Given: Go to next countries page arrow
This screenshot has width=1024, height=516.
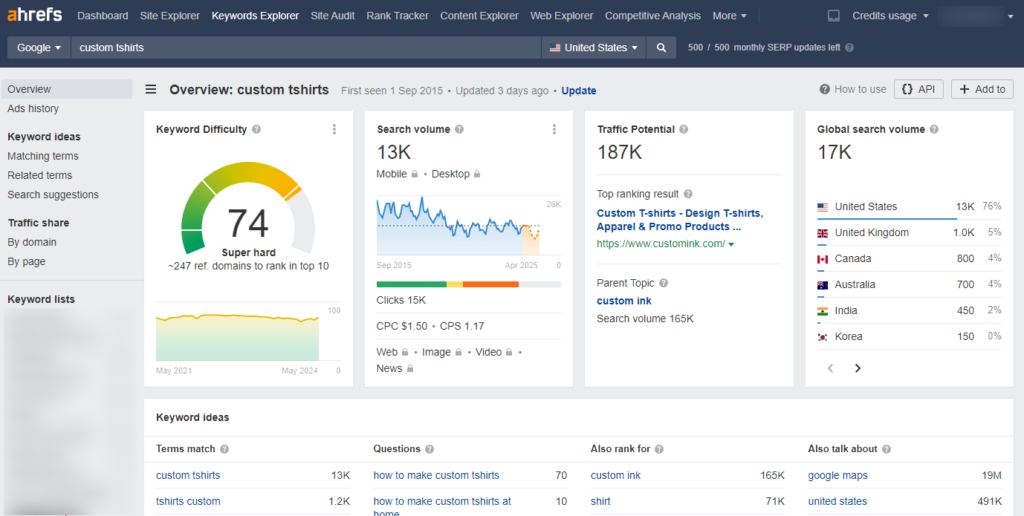Looking at the screenshot, I should click(858, 368).
